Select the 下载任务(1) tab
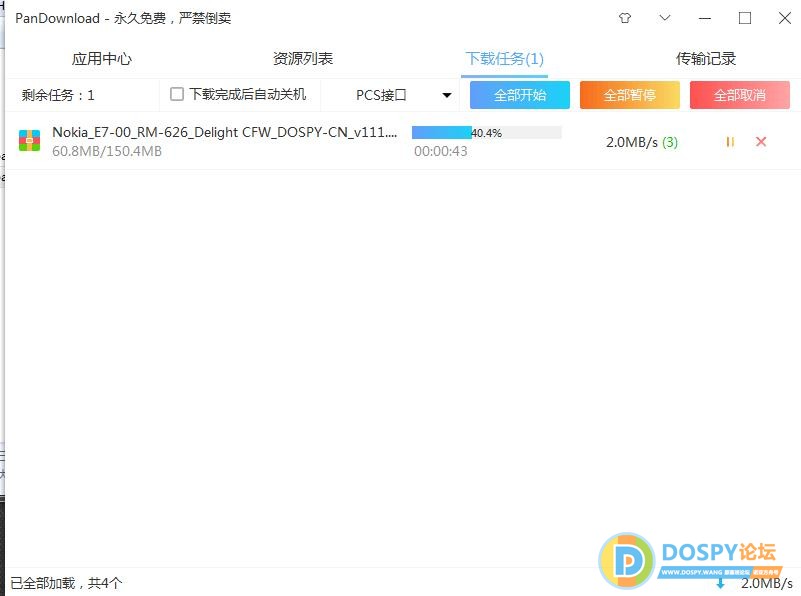 504,59
